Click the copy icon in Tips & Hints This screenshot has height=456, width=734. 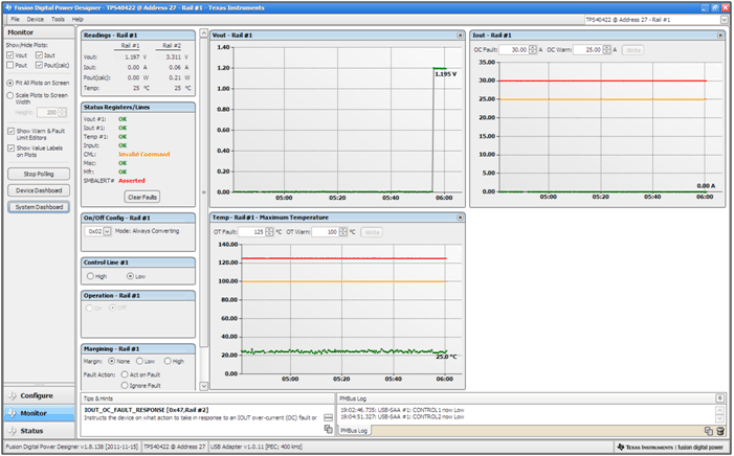[x=328, y=429]
